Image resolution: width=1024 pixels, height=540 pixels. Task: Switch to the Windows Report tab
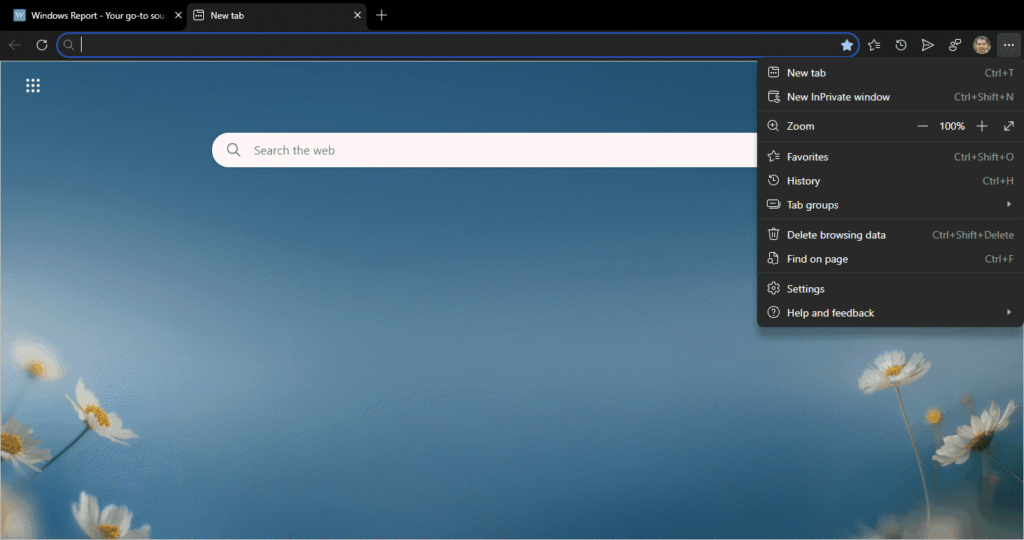point(90,16)
